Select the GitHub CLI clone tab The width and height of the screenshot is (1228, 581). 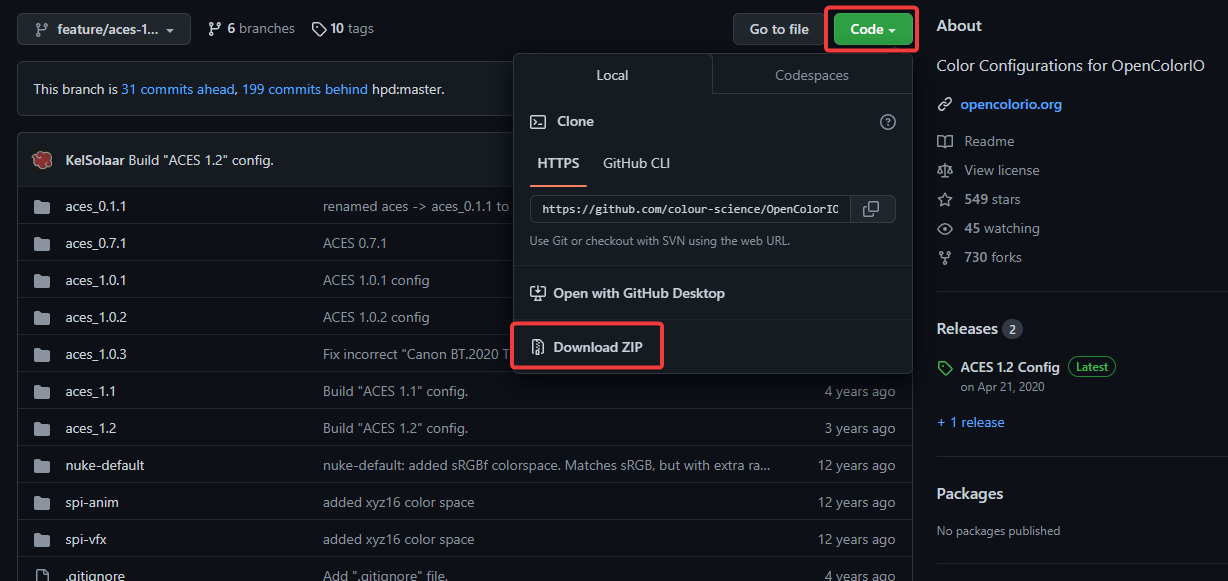click(636, 163)
